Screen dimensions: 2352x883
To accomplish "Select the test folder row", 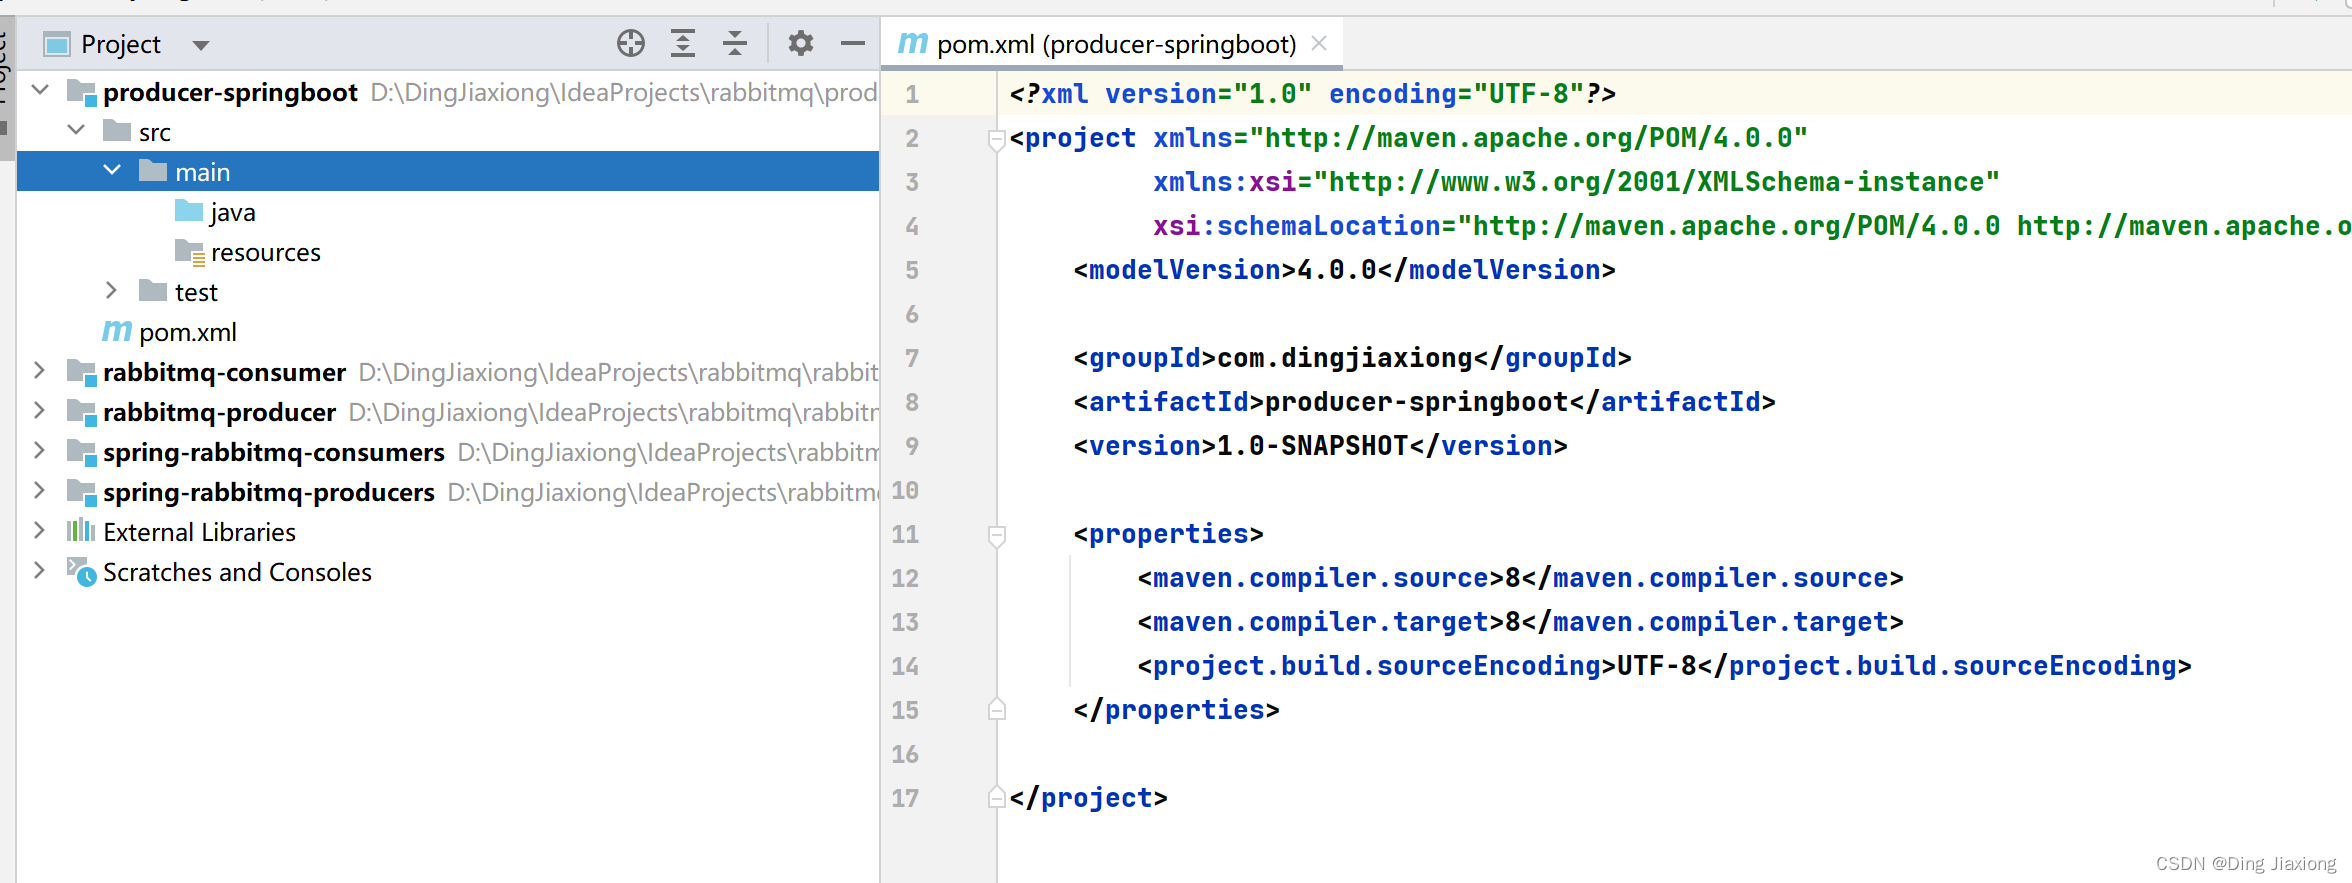I will 448,291.
